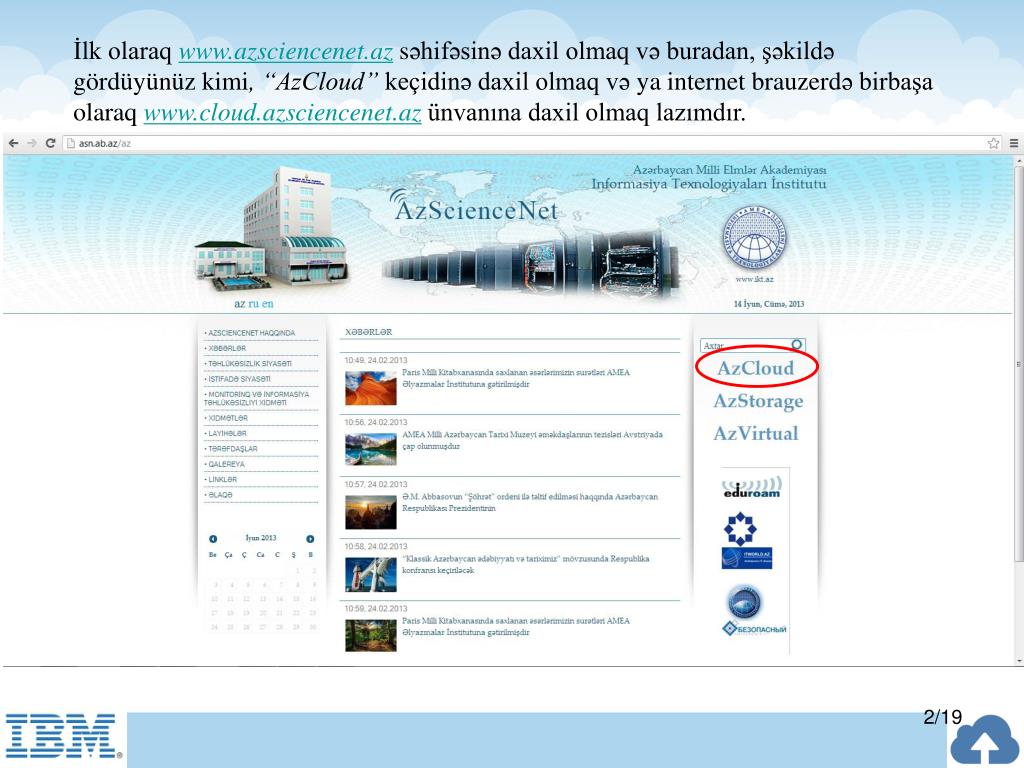
Task: Go to next month in calendar
Action: pyautogui.click(x=310, y=539)
